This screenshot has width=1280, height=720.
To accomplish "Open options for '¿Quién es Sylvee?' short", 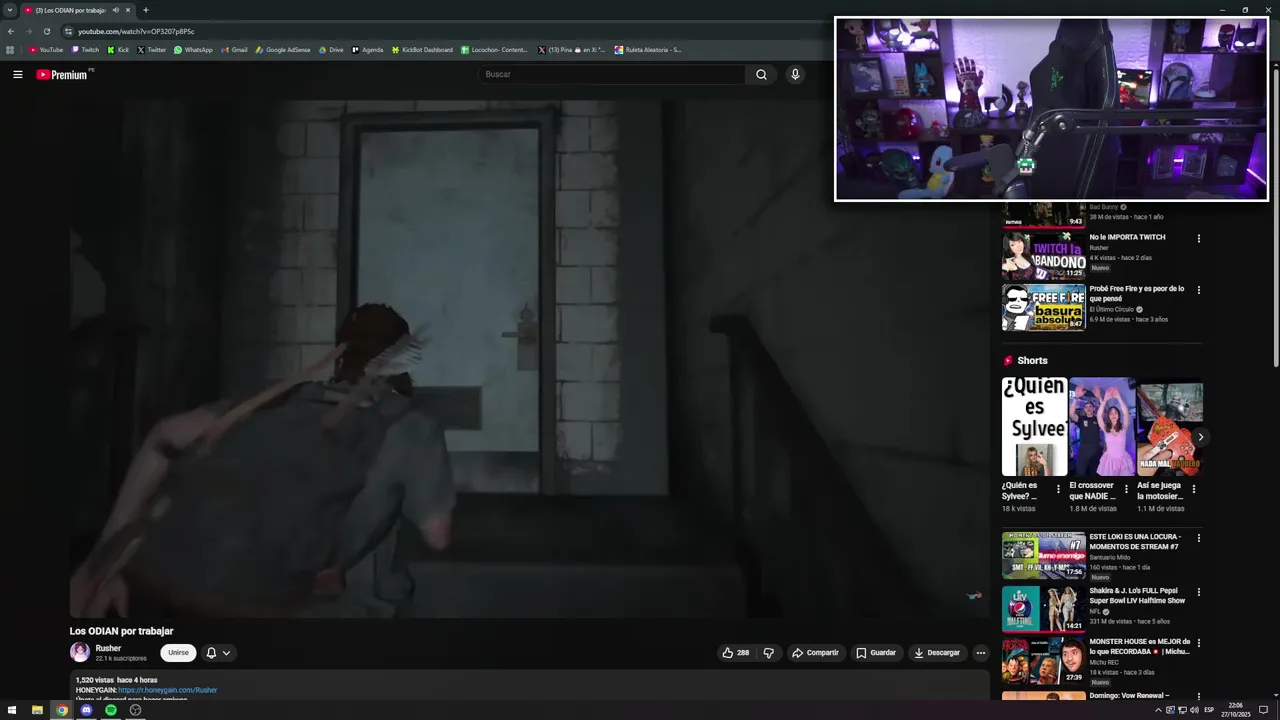I will click(1058, 489).
